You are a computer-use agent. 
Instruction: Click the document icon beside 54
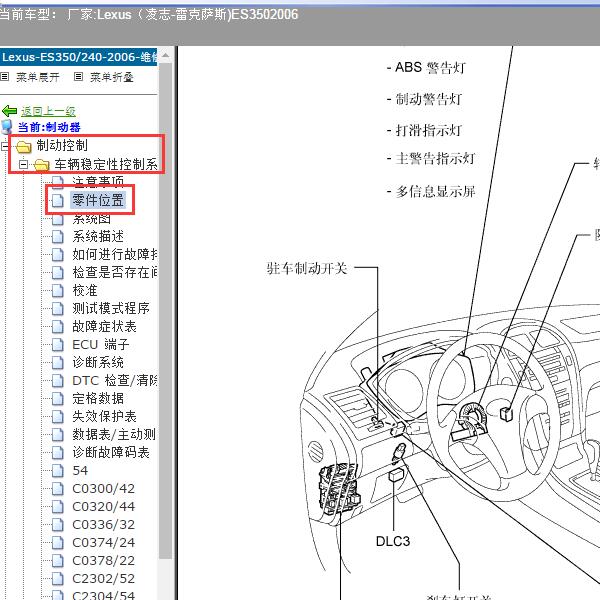pyautogui.click(x=58, y=471)
